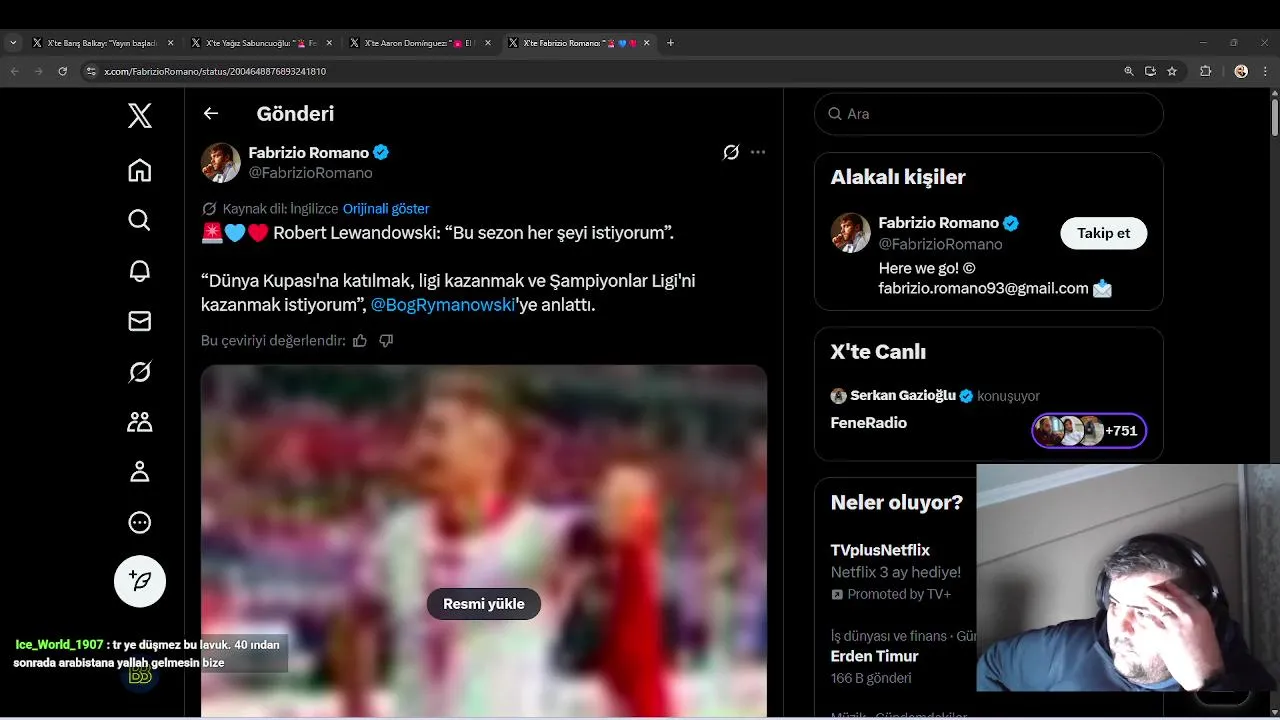
Task: Select the Fabrizio Romano tab
Action: point(577,43)
